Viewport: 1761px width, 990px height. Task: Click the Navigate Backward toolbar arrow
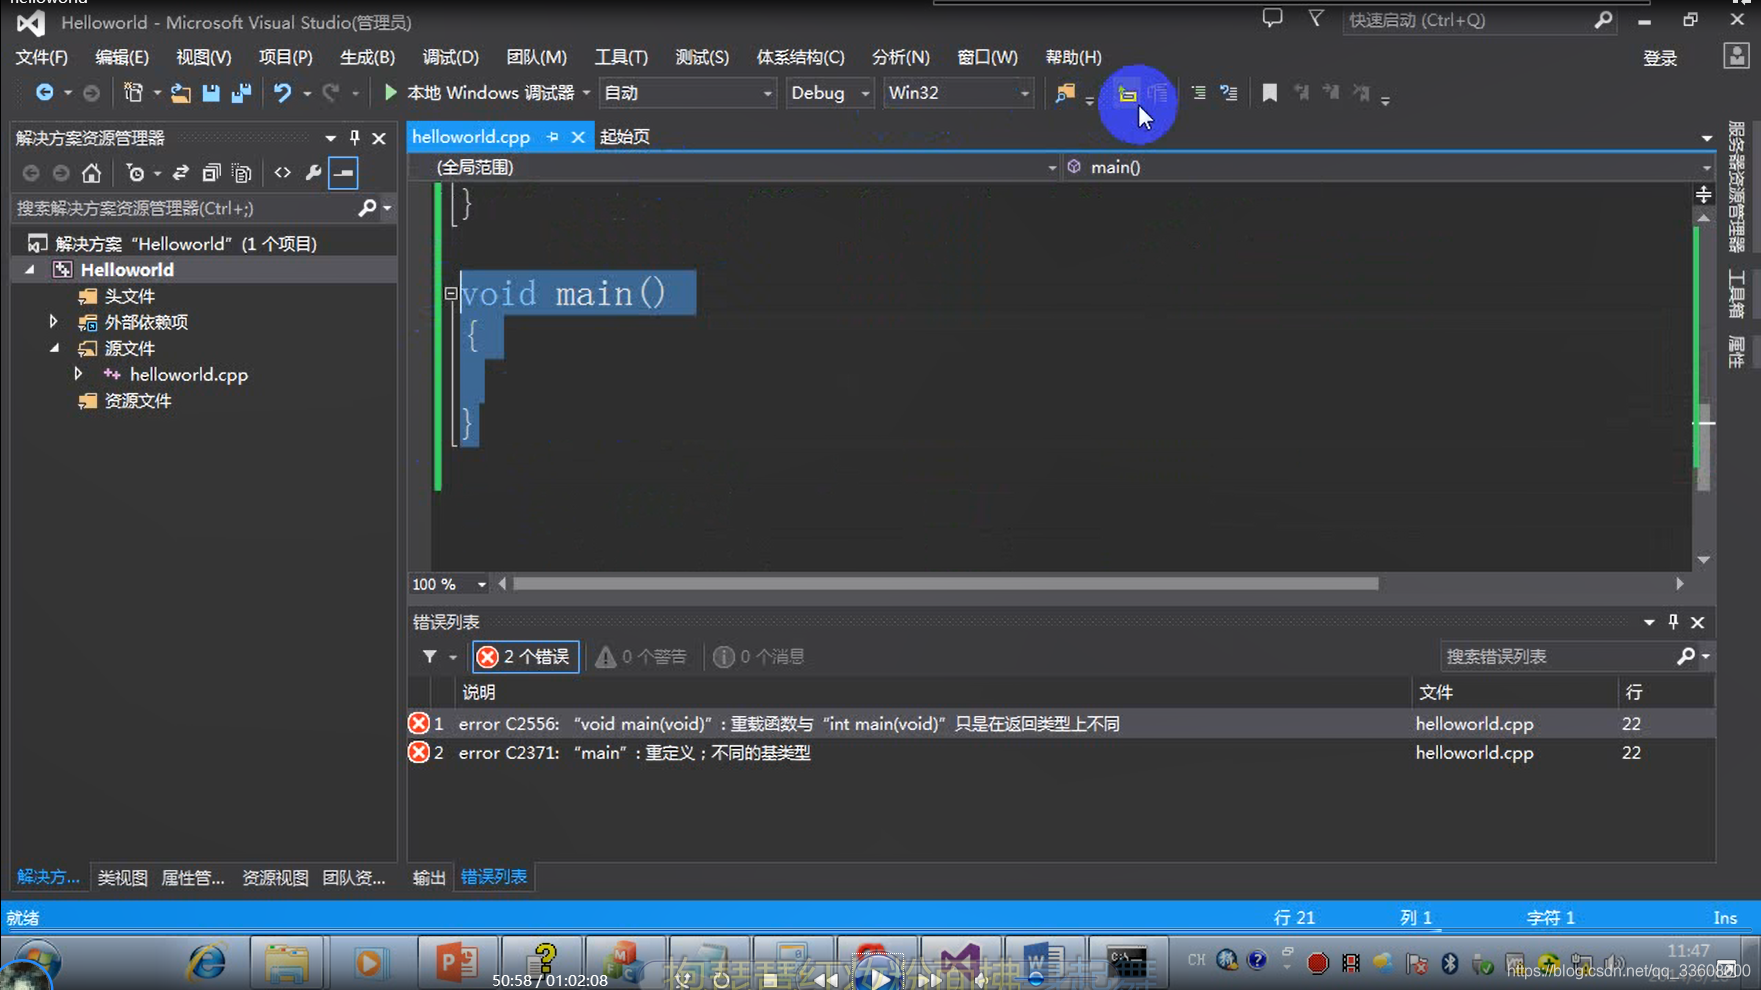[44, 92]
